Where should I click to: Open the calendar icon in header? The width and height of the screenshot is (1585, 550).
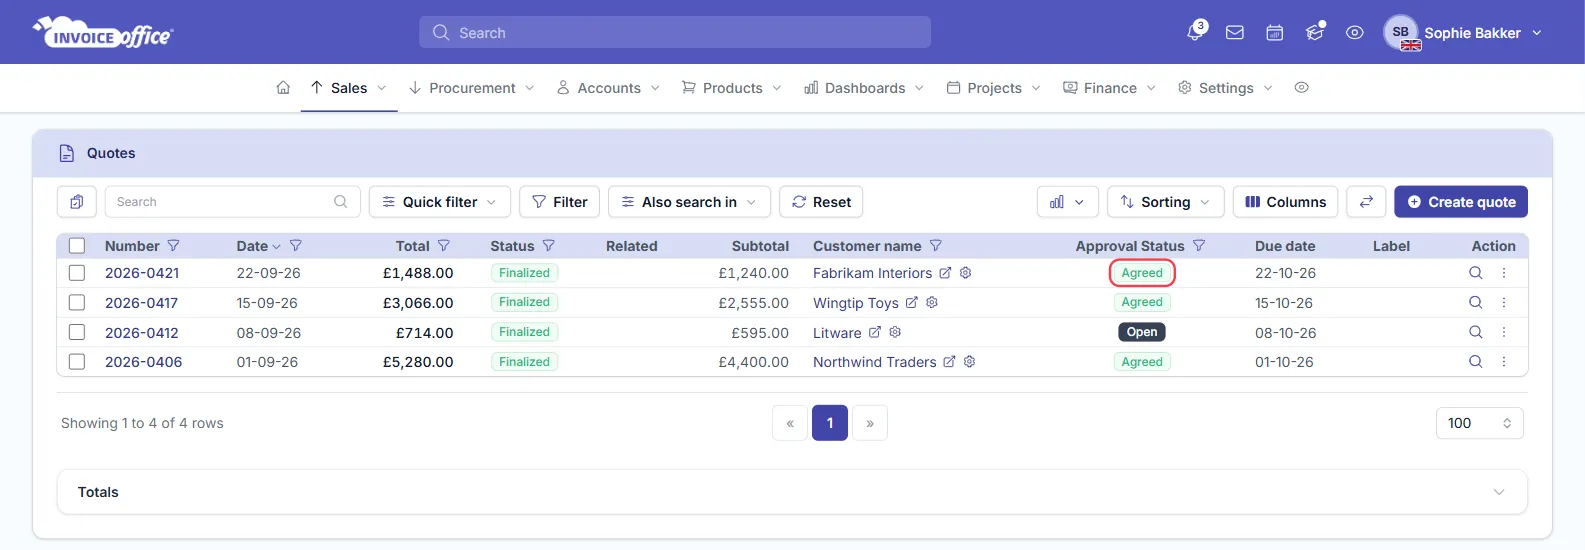coord(1275,33)
